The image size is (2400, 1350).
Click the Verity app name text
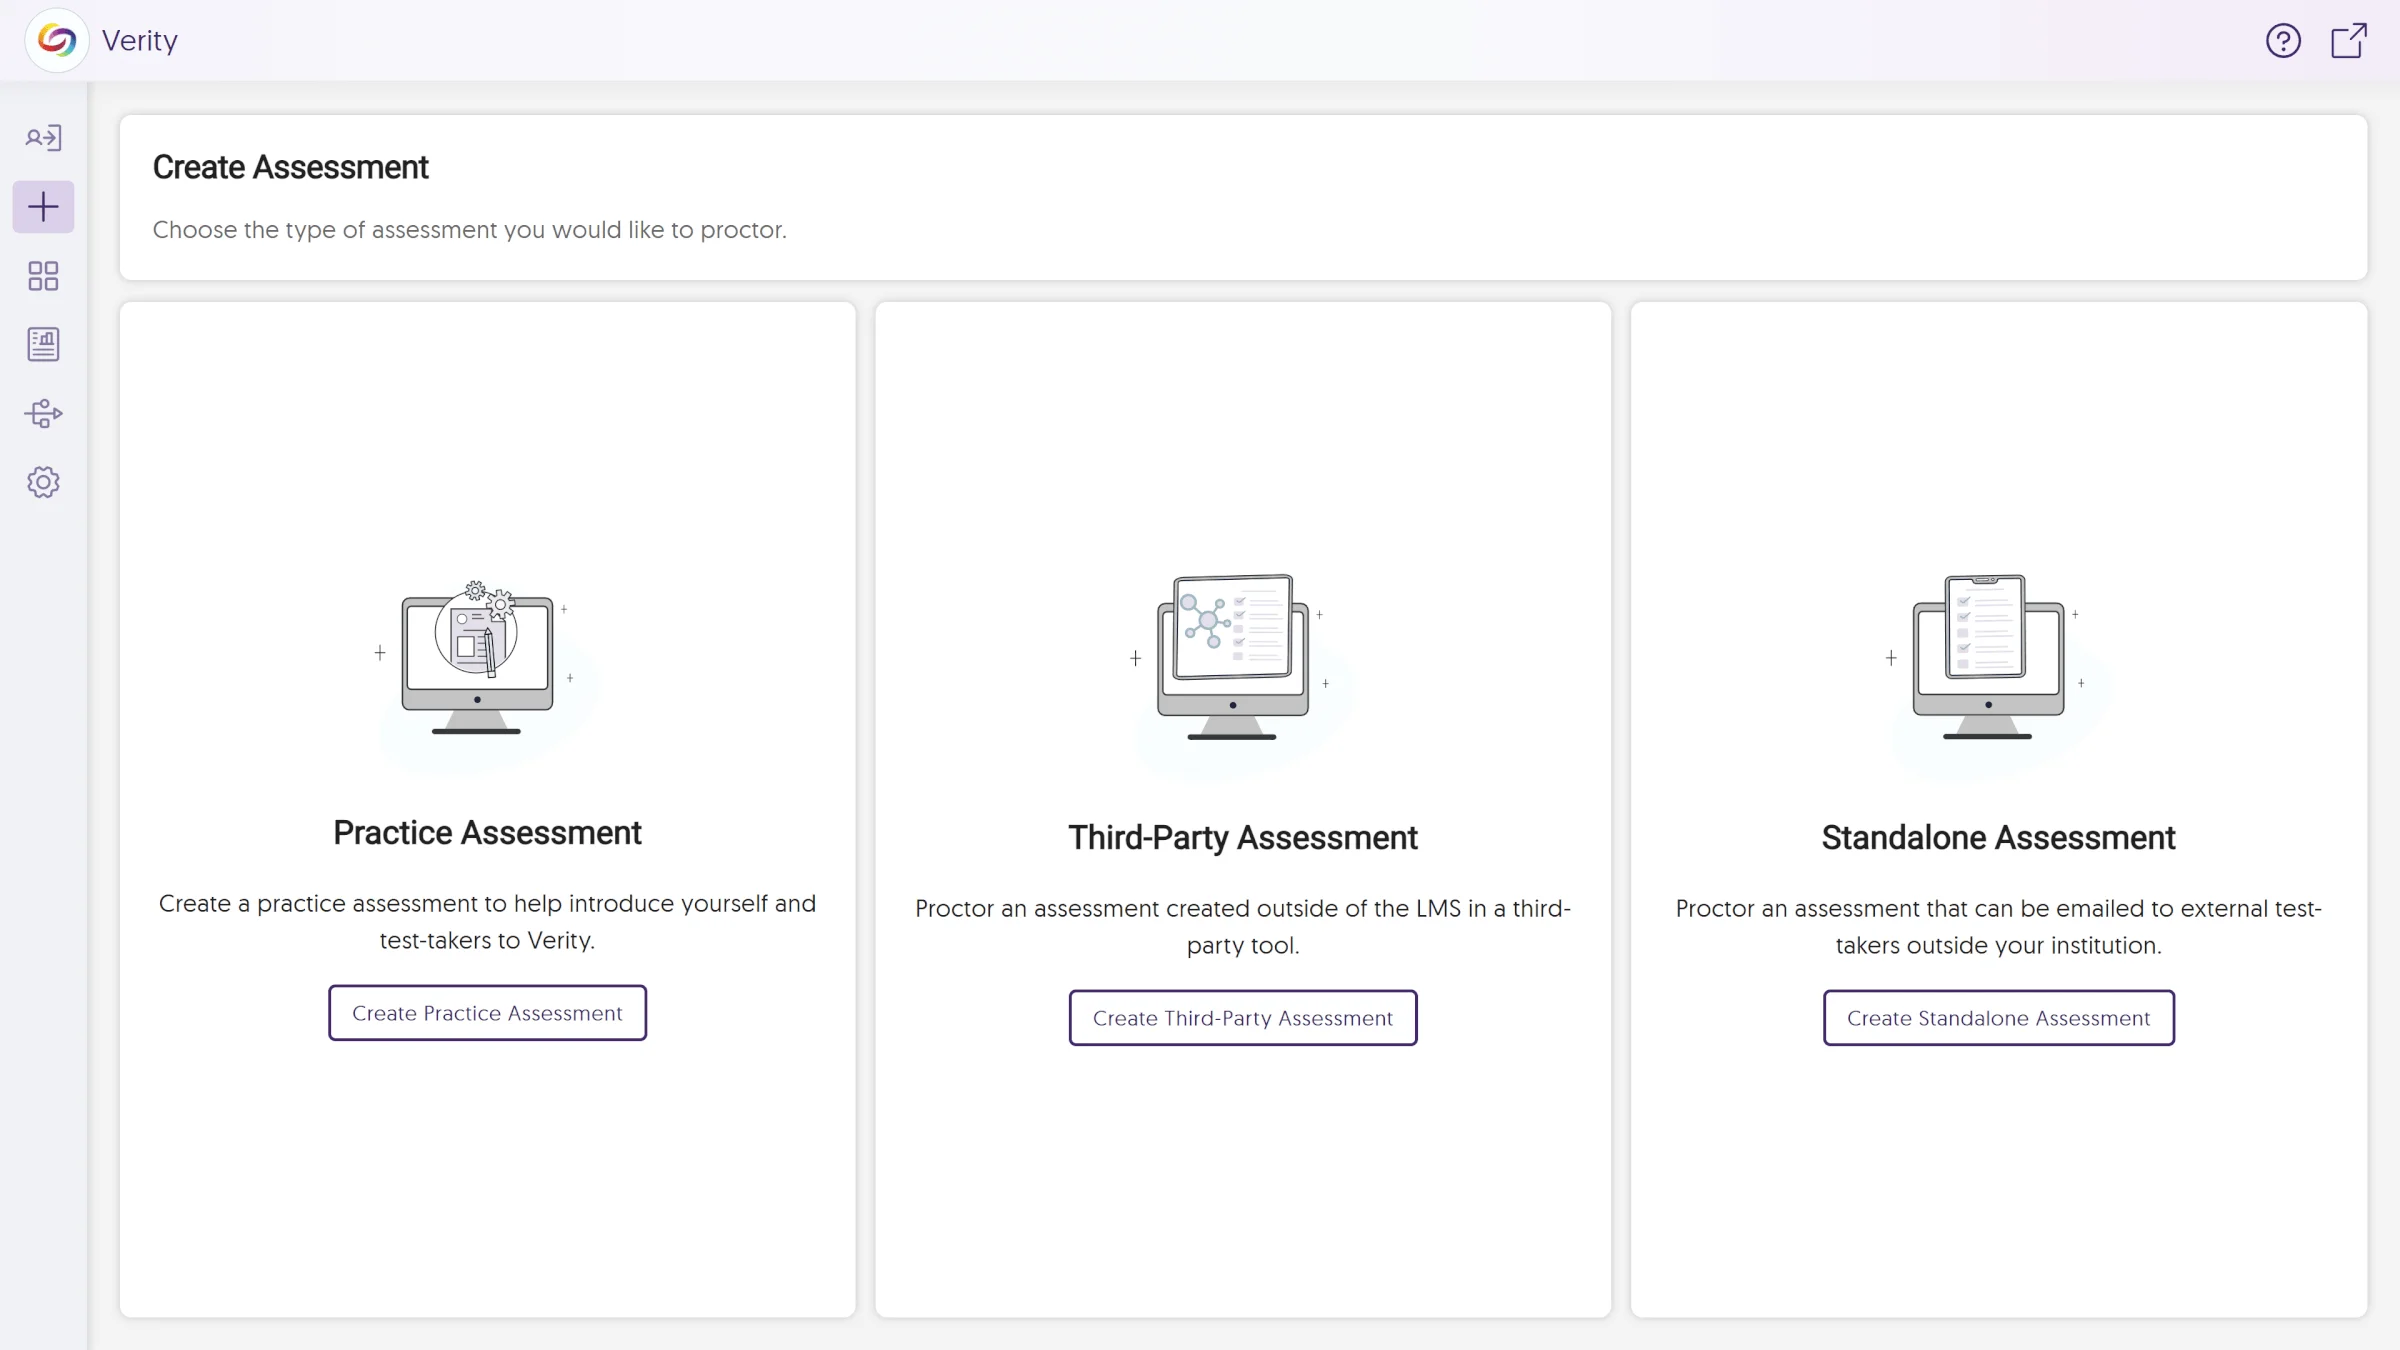tap(140, 41)
